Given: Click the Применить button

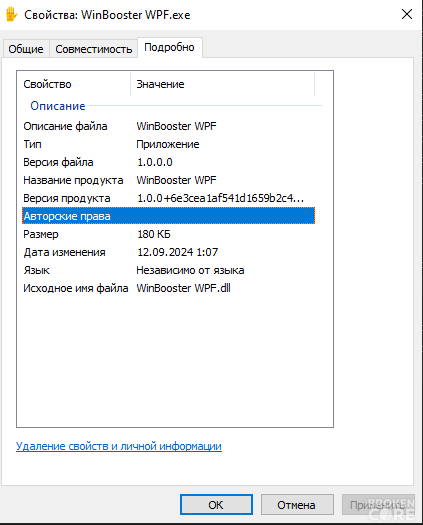Looking at the screenshot, I should [x=378, y=505].
